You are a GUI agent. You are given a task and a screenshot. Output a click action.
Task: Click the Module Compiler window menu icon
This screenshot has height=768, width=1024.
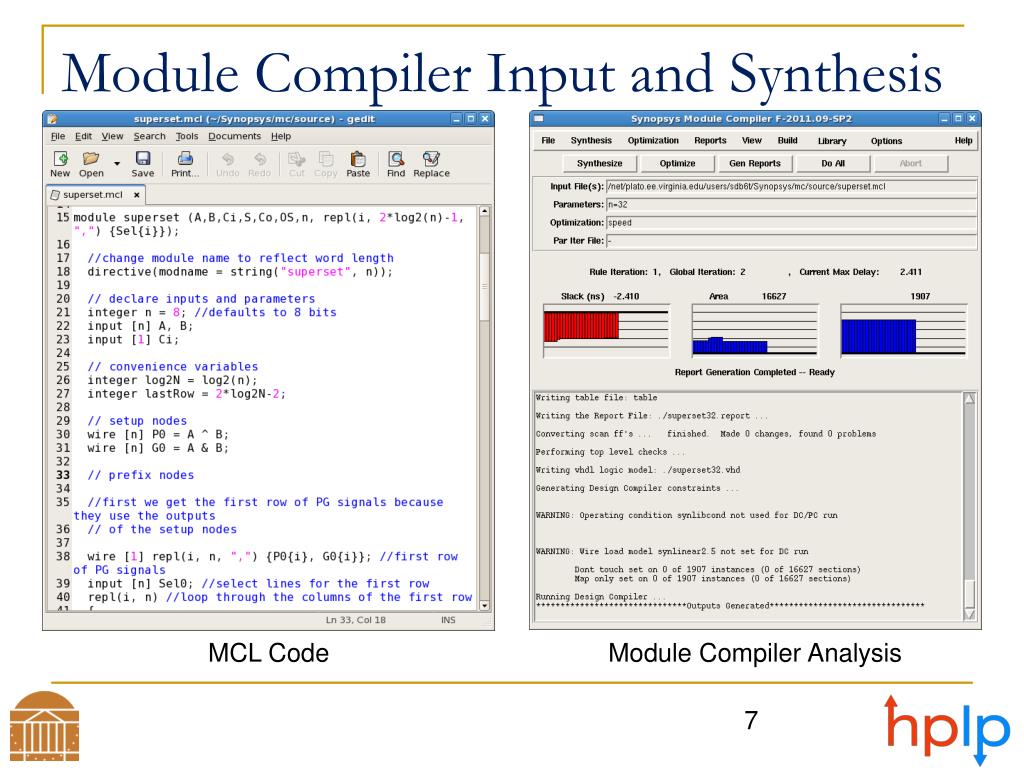539,119
